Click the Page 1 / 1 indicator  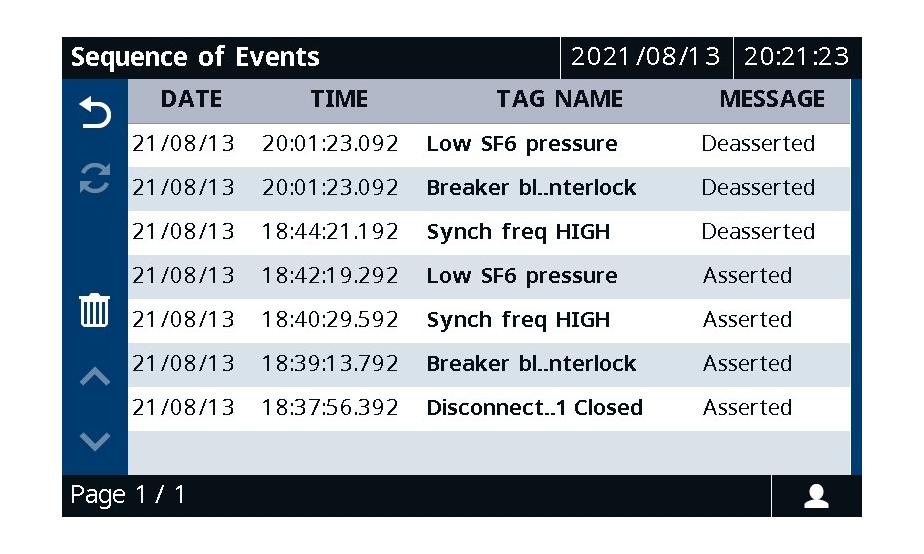[x=127, y=495]
